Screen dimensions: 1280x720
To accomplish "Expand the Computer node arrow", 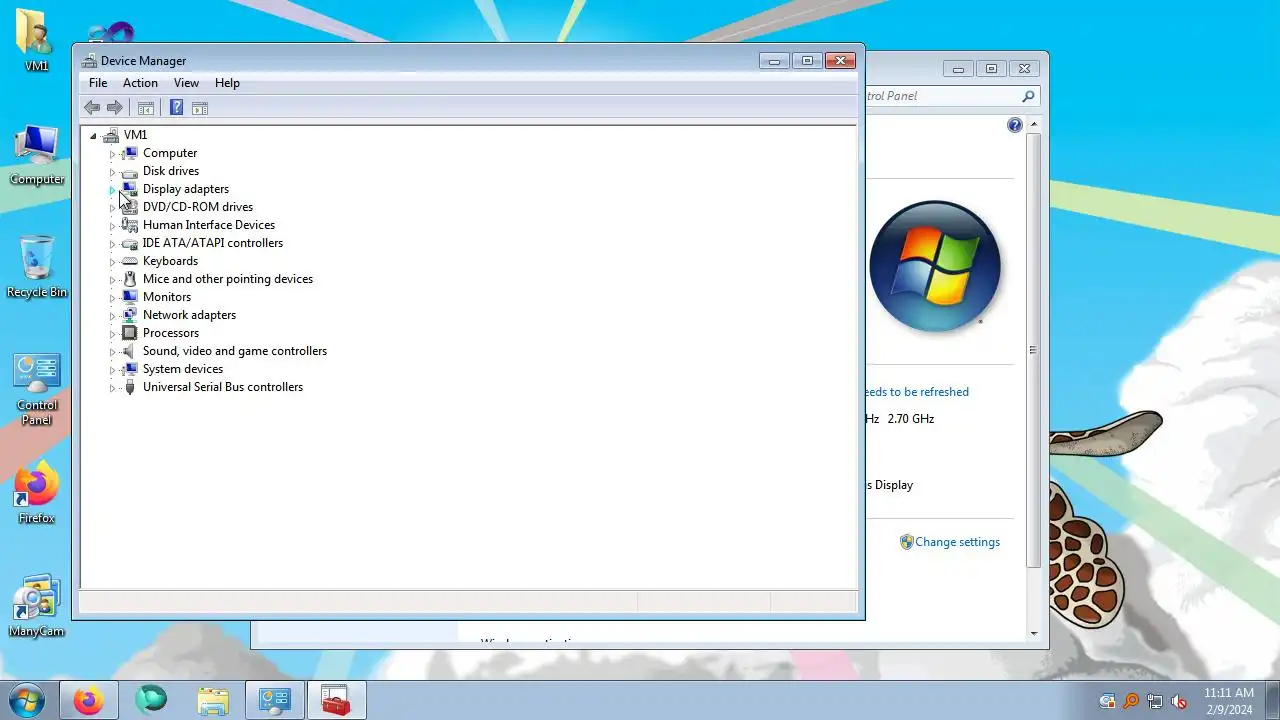I will pyautogui.click(x=112, y=154).
